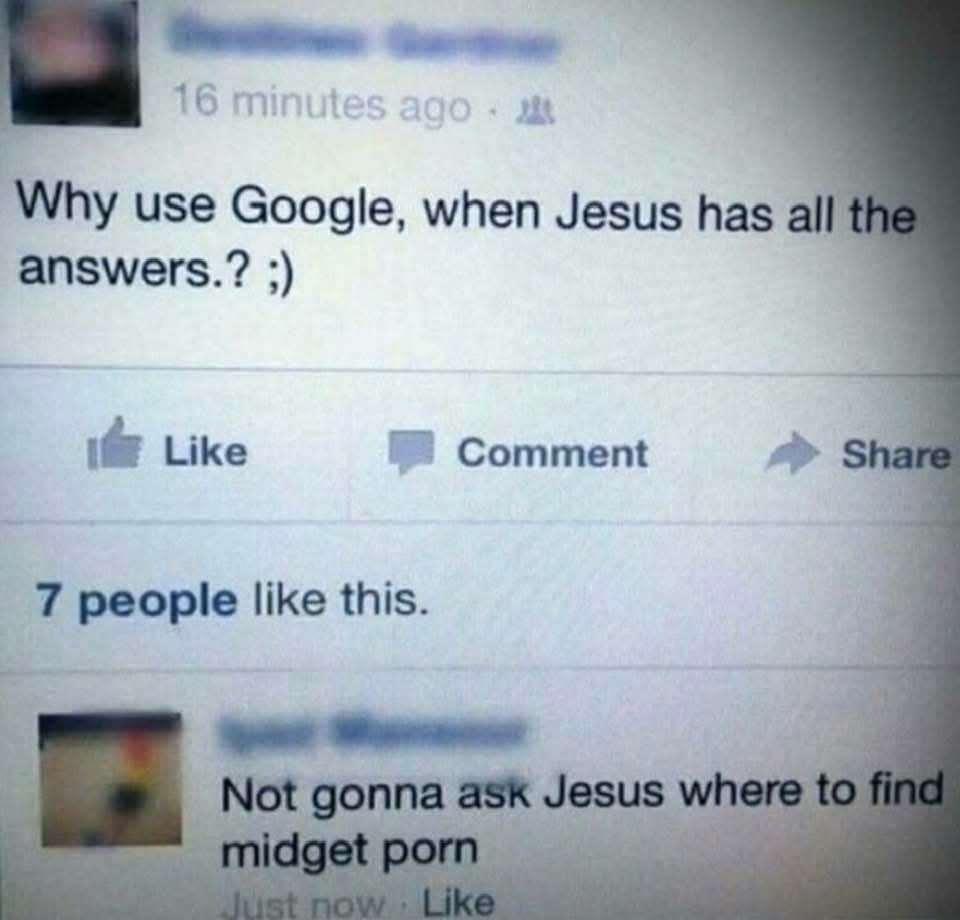Click the 'like this.' text
Image resolution: width=960 pixels, height=920 pixels.
tap(339, 599)
